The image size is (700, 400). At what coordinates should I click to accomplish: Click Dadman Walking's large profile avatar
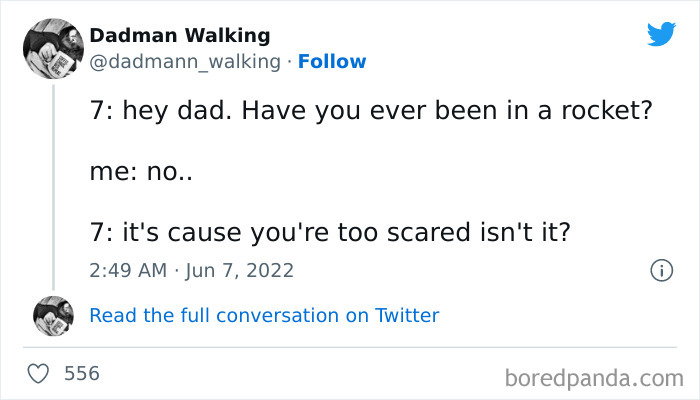point(51,48)
